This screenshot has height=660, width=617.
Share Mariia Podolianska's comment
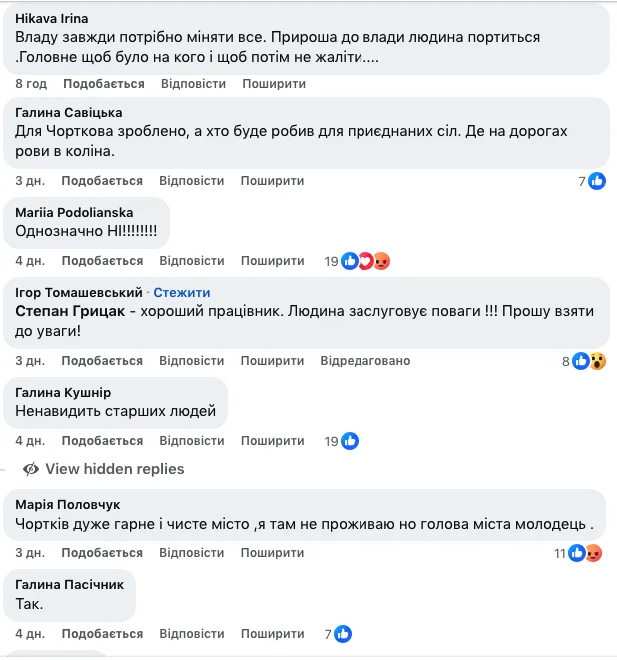tap(272, 261)
